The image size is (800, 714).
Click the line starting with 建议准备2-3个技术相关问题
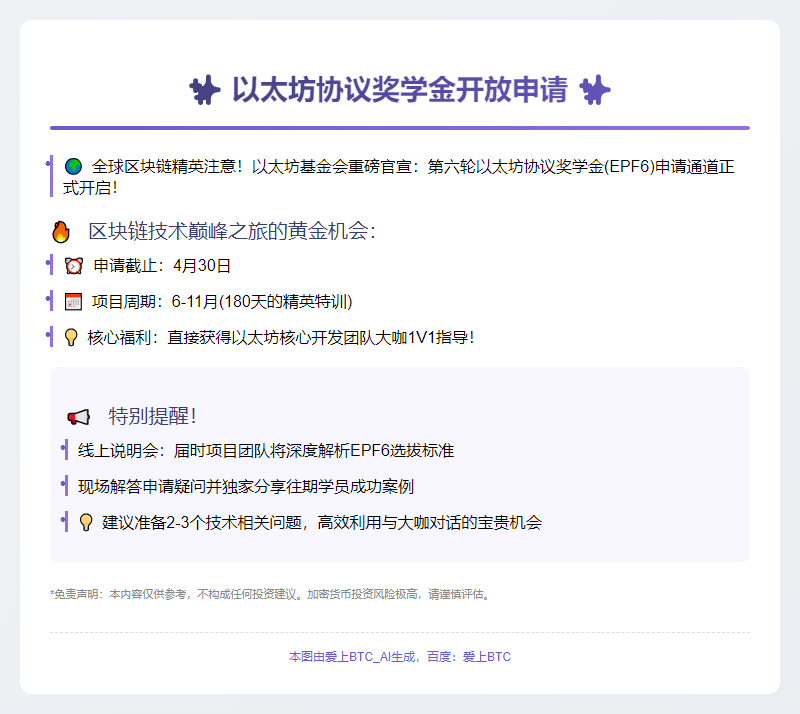click(322, 522)
